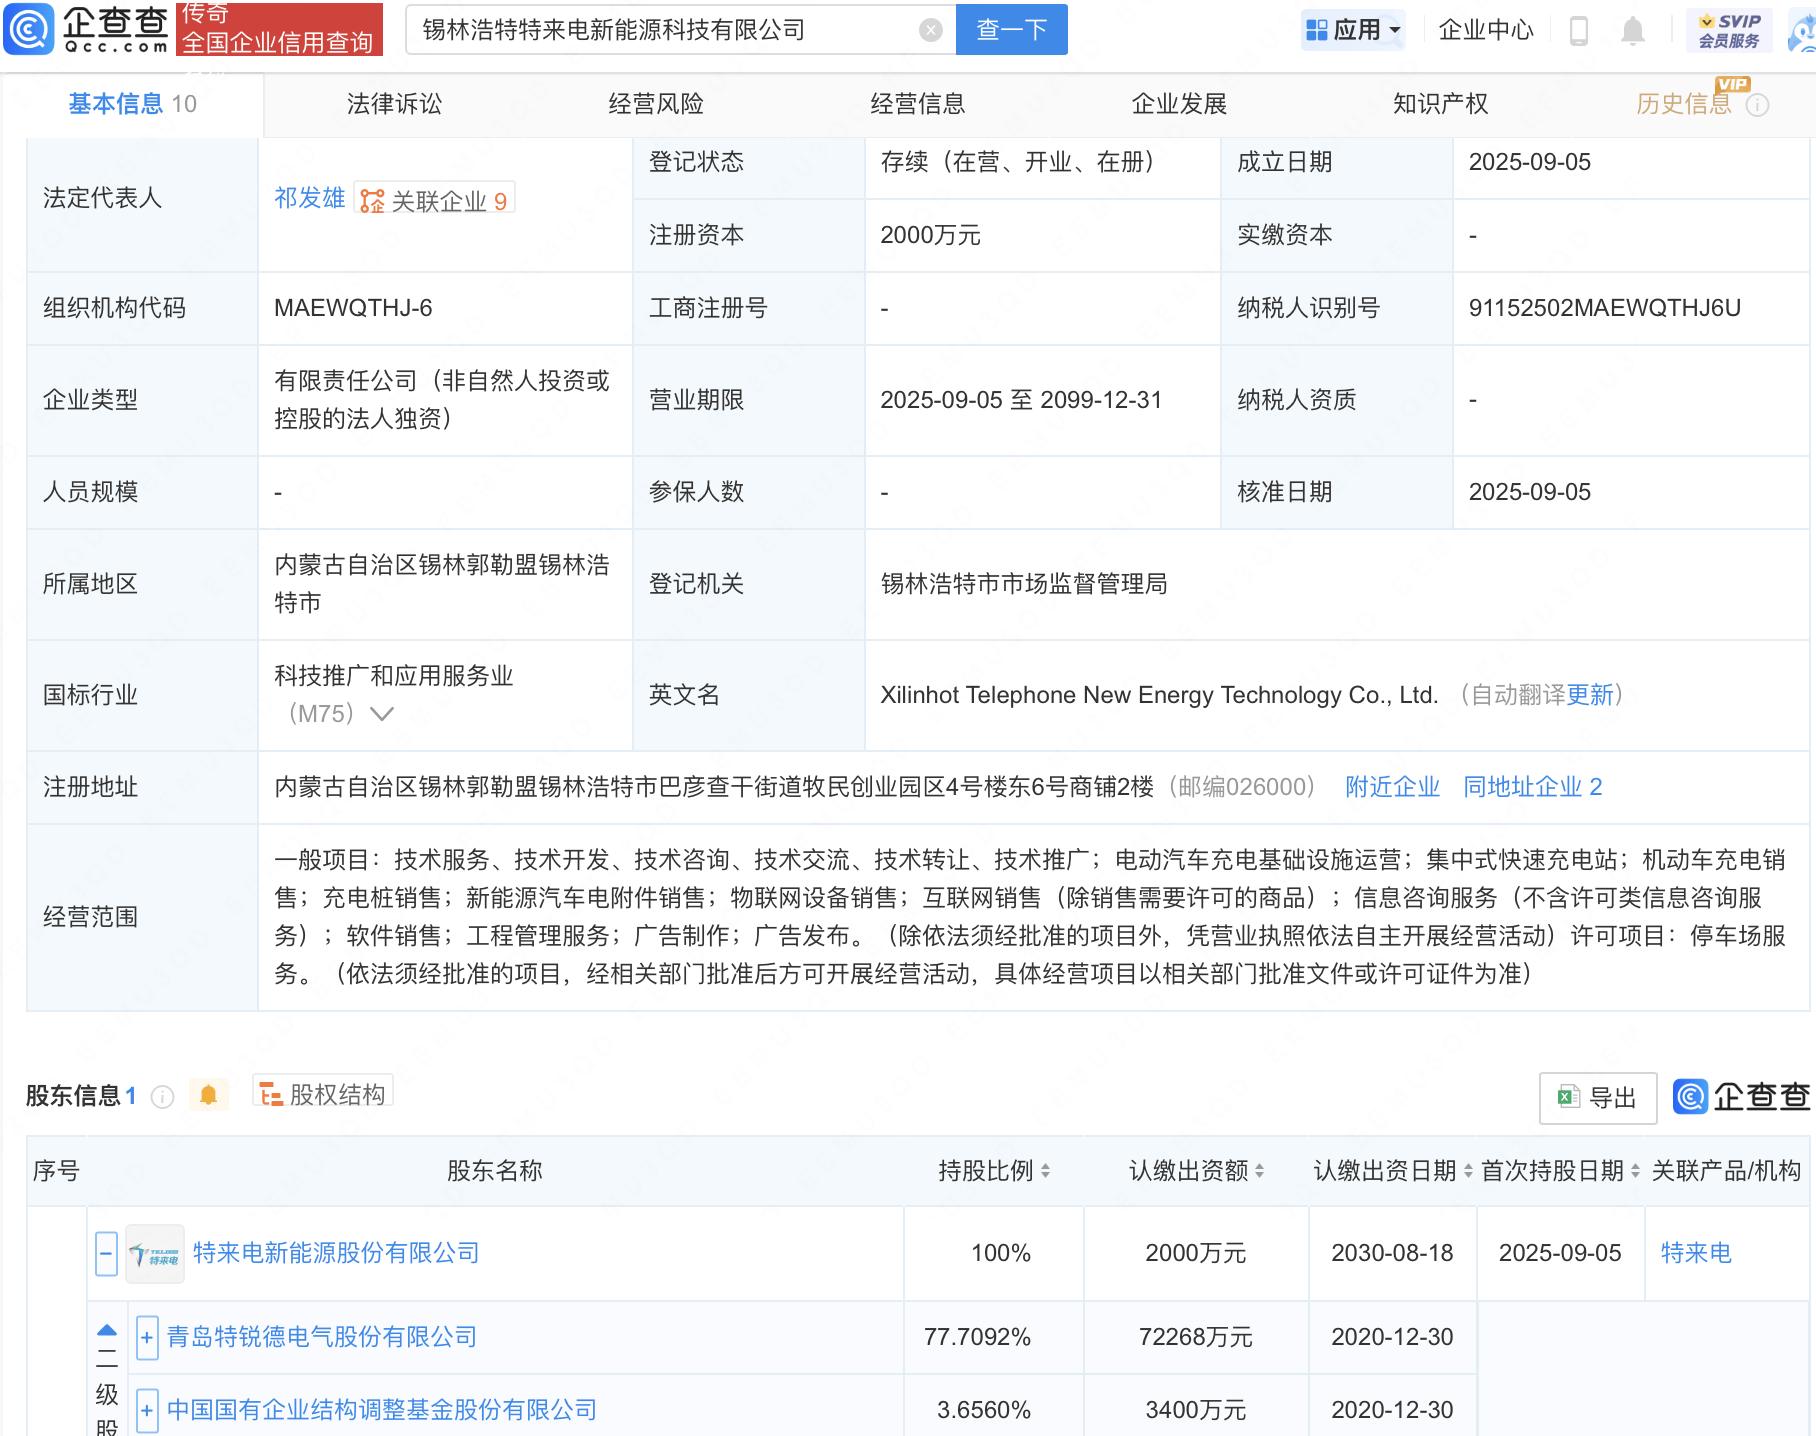Export shareholder table with 导出
The image size is (1816, 1436).
(1598, 1098)
